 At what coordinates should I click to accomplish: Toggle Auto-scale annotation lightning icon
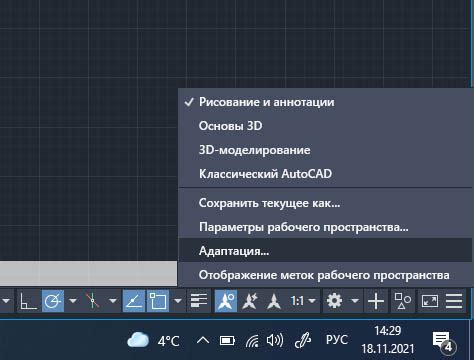250,301
